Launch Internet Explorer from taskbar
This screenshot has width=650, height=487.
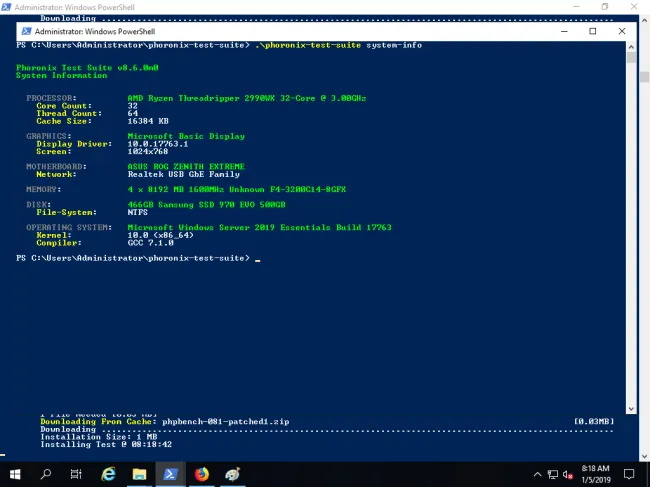tap(108, 474)
